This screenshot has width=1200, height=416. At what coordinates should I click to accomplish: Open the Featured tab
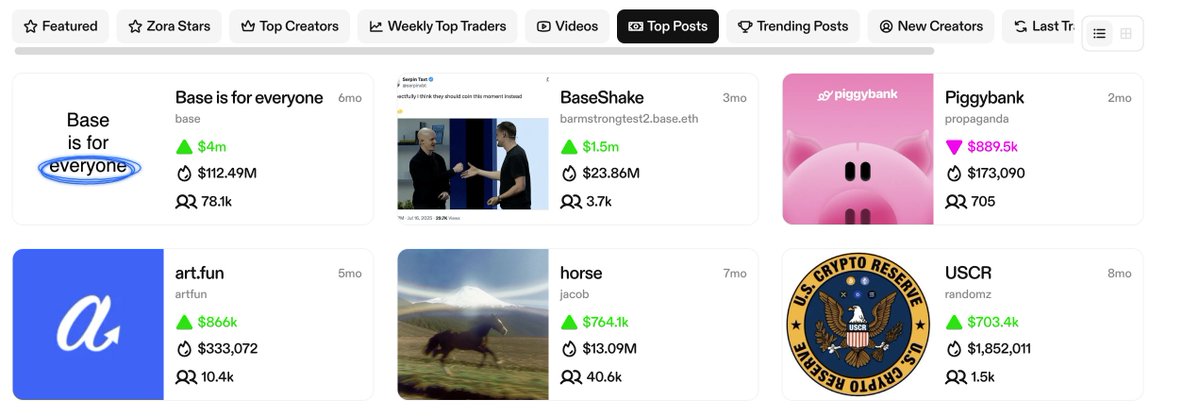60,26
